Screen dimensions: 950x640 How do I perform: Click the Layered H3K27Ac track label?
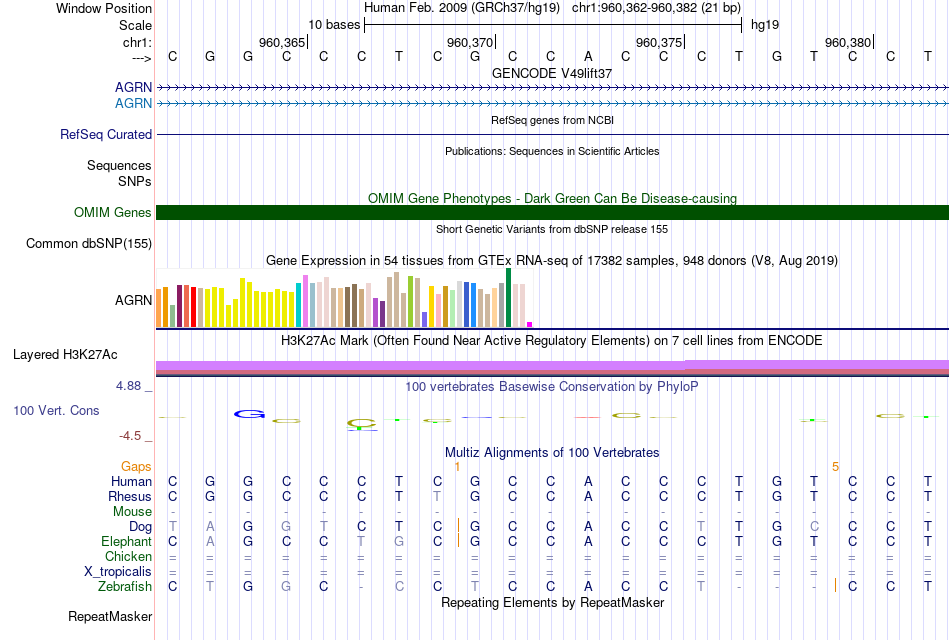65,355
